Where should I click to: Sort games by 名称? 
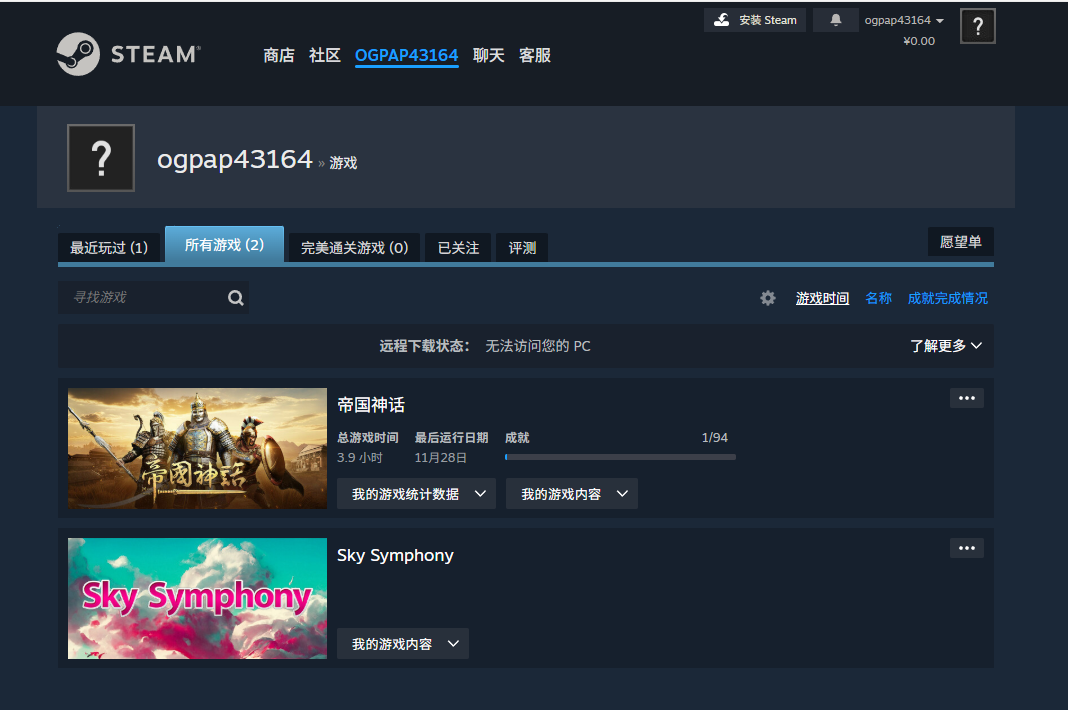[878, 298]
